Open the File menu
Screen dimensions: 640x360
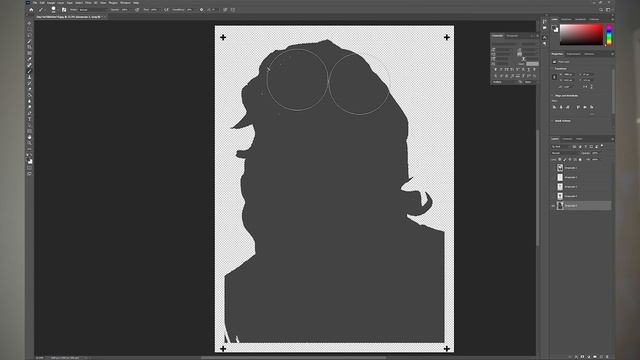tap(35, 3)
